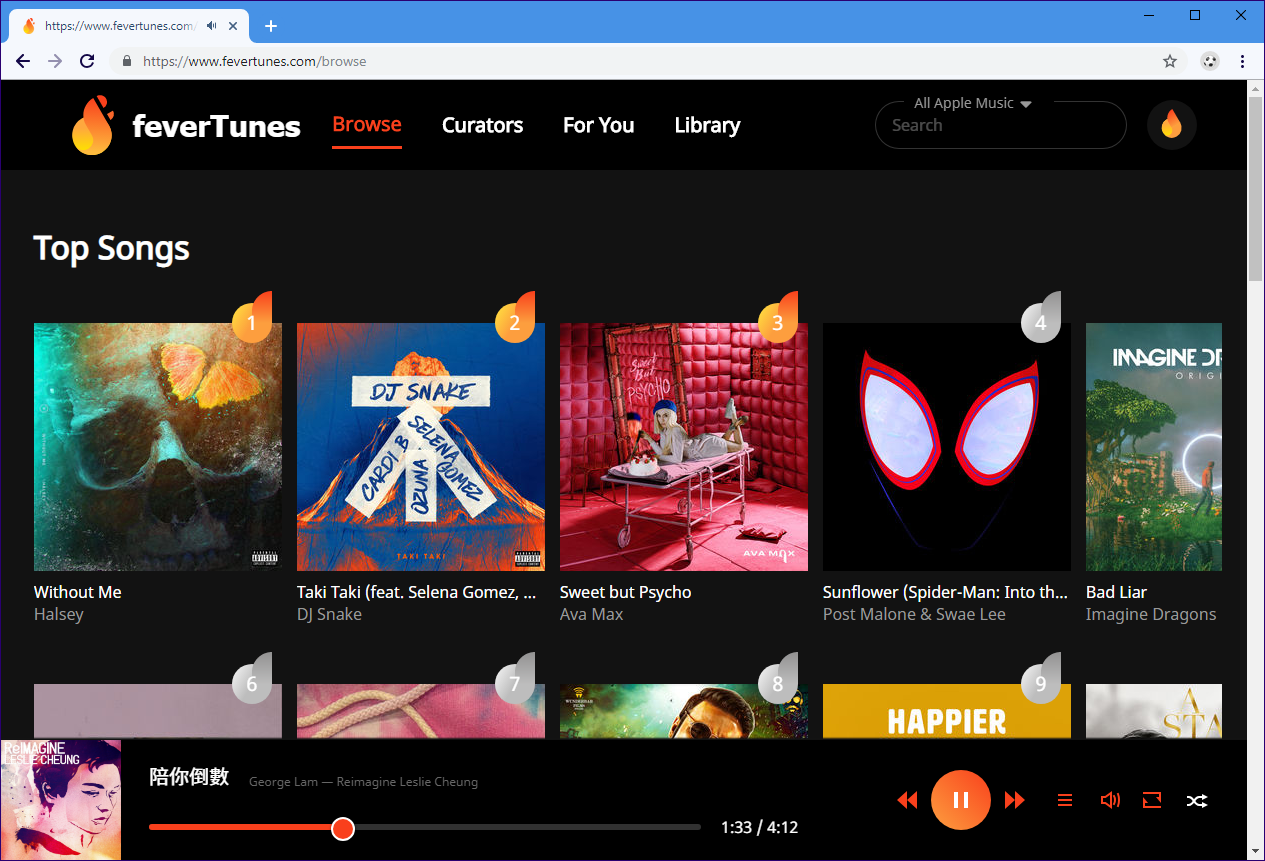1265x861 pixels.
Task: Click the volume speaker icon
Action: [x=1109, y=800]
